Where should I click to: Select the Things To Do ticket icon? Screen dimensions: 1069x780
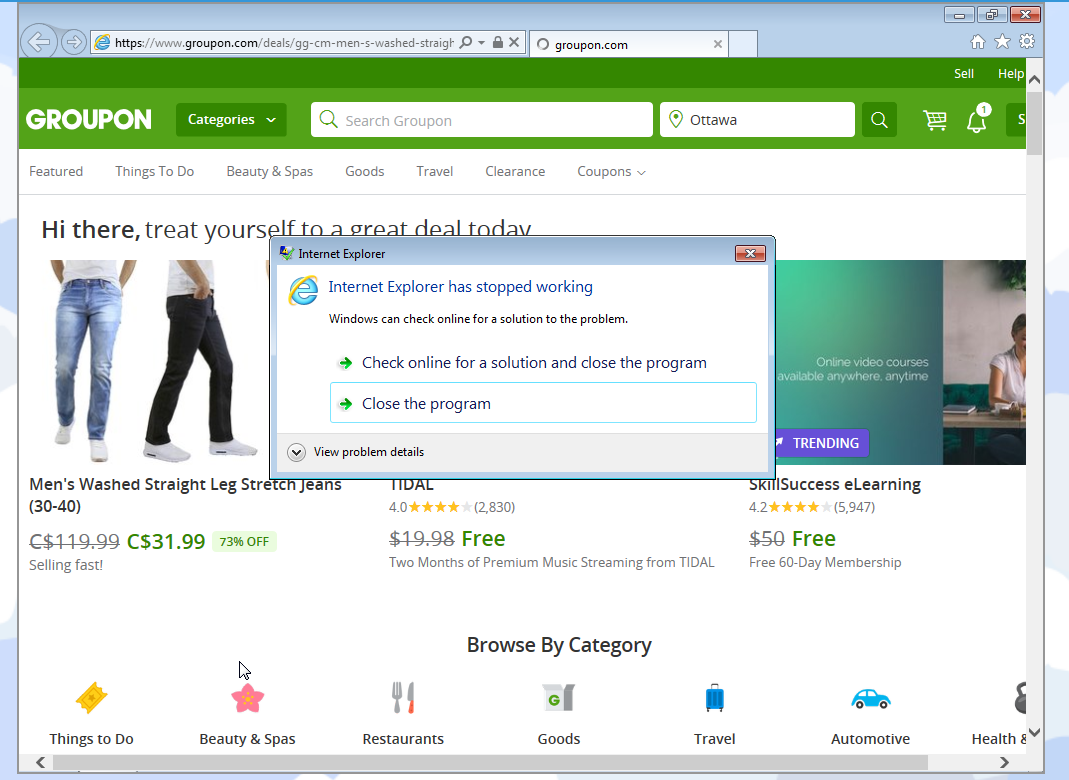click(91, 697)
